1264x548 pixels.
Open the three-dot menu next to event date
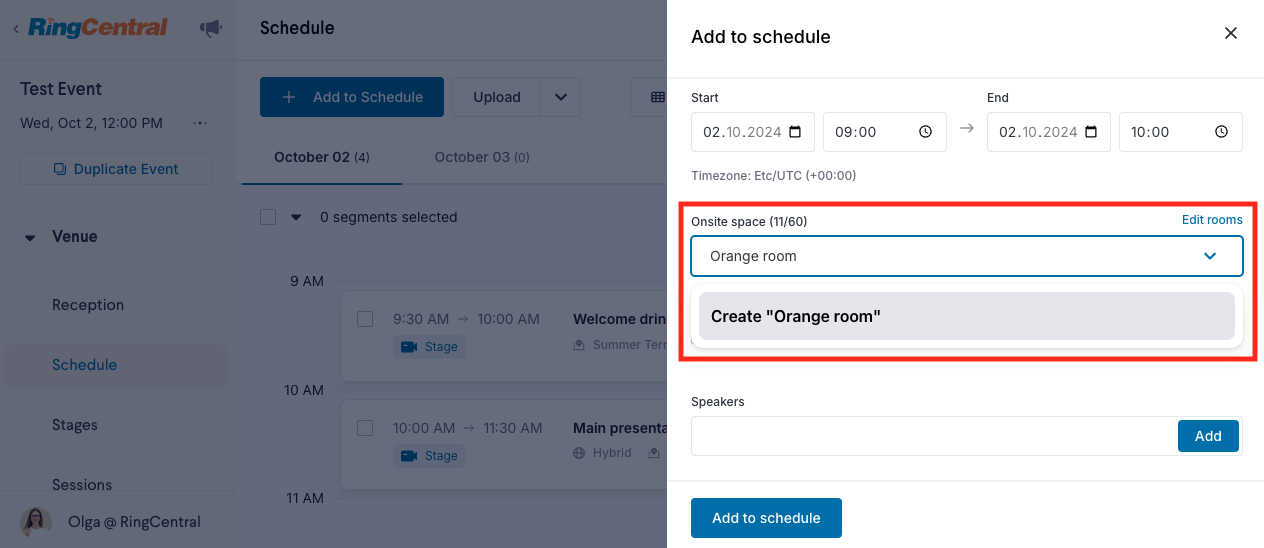[200, 123]
